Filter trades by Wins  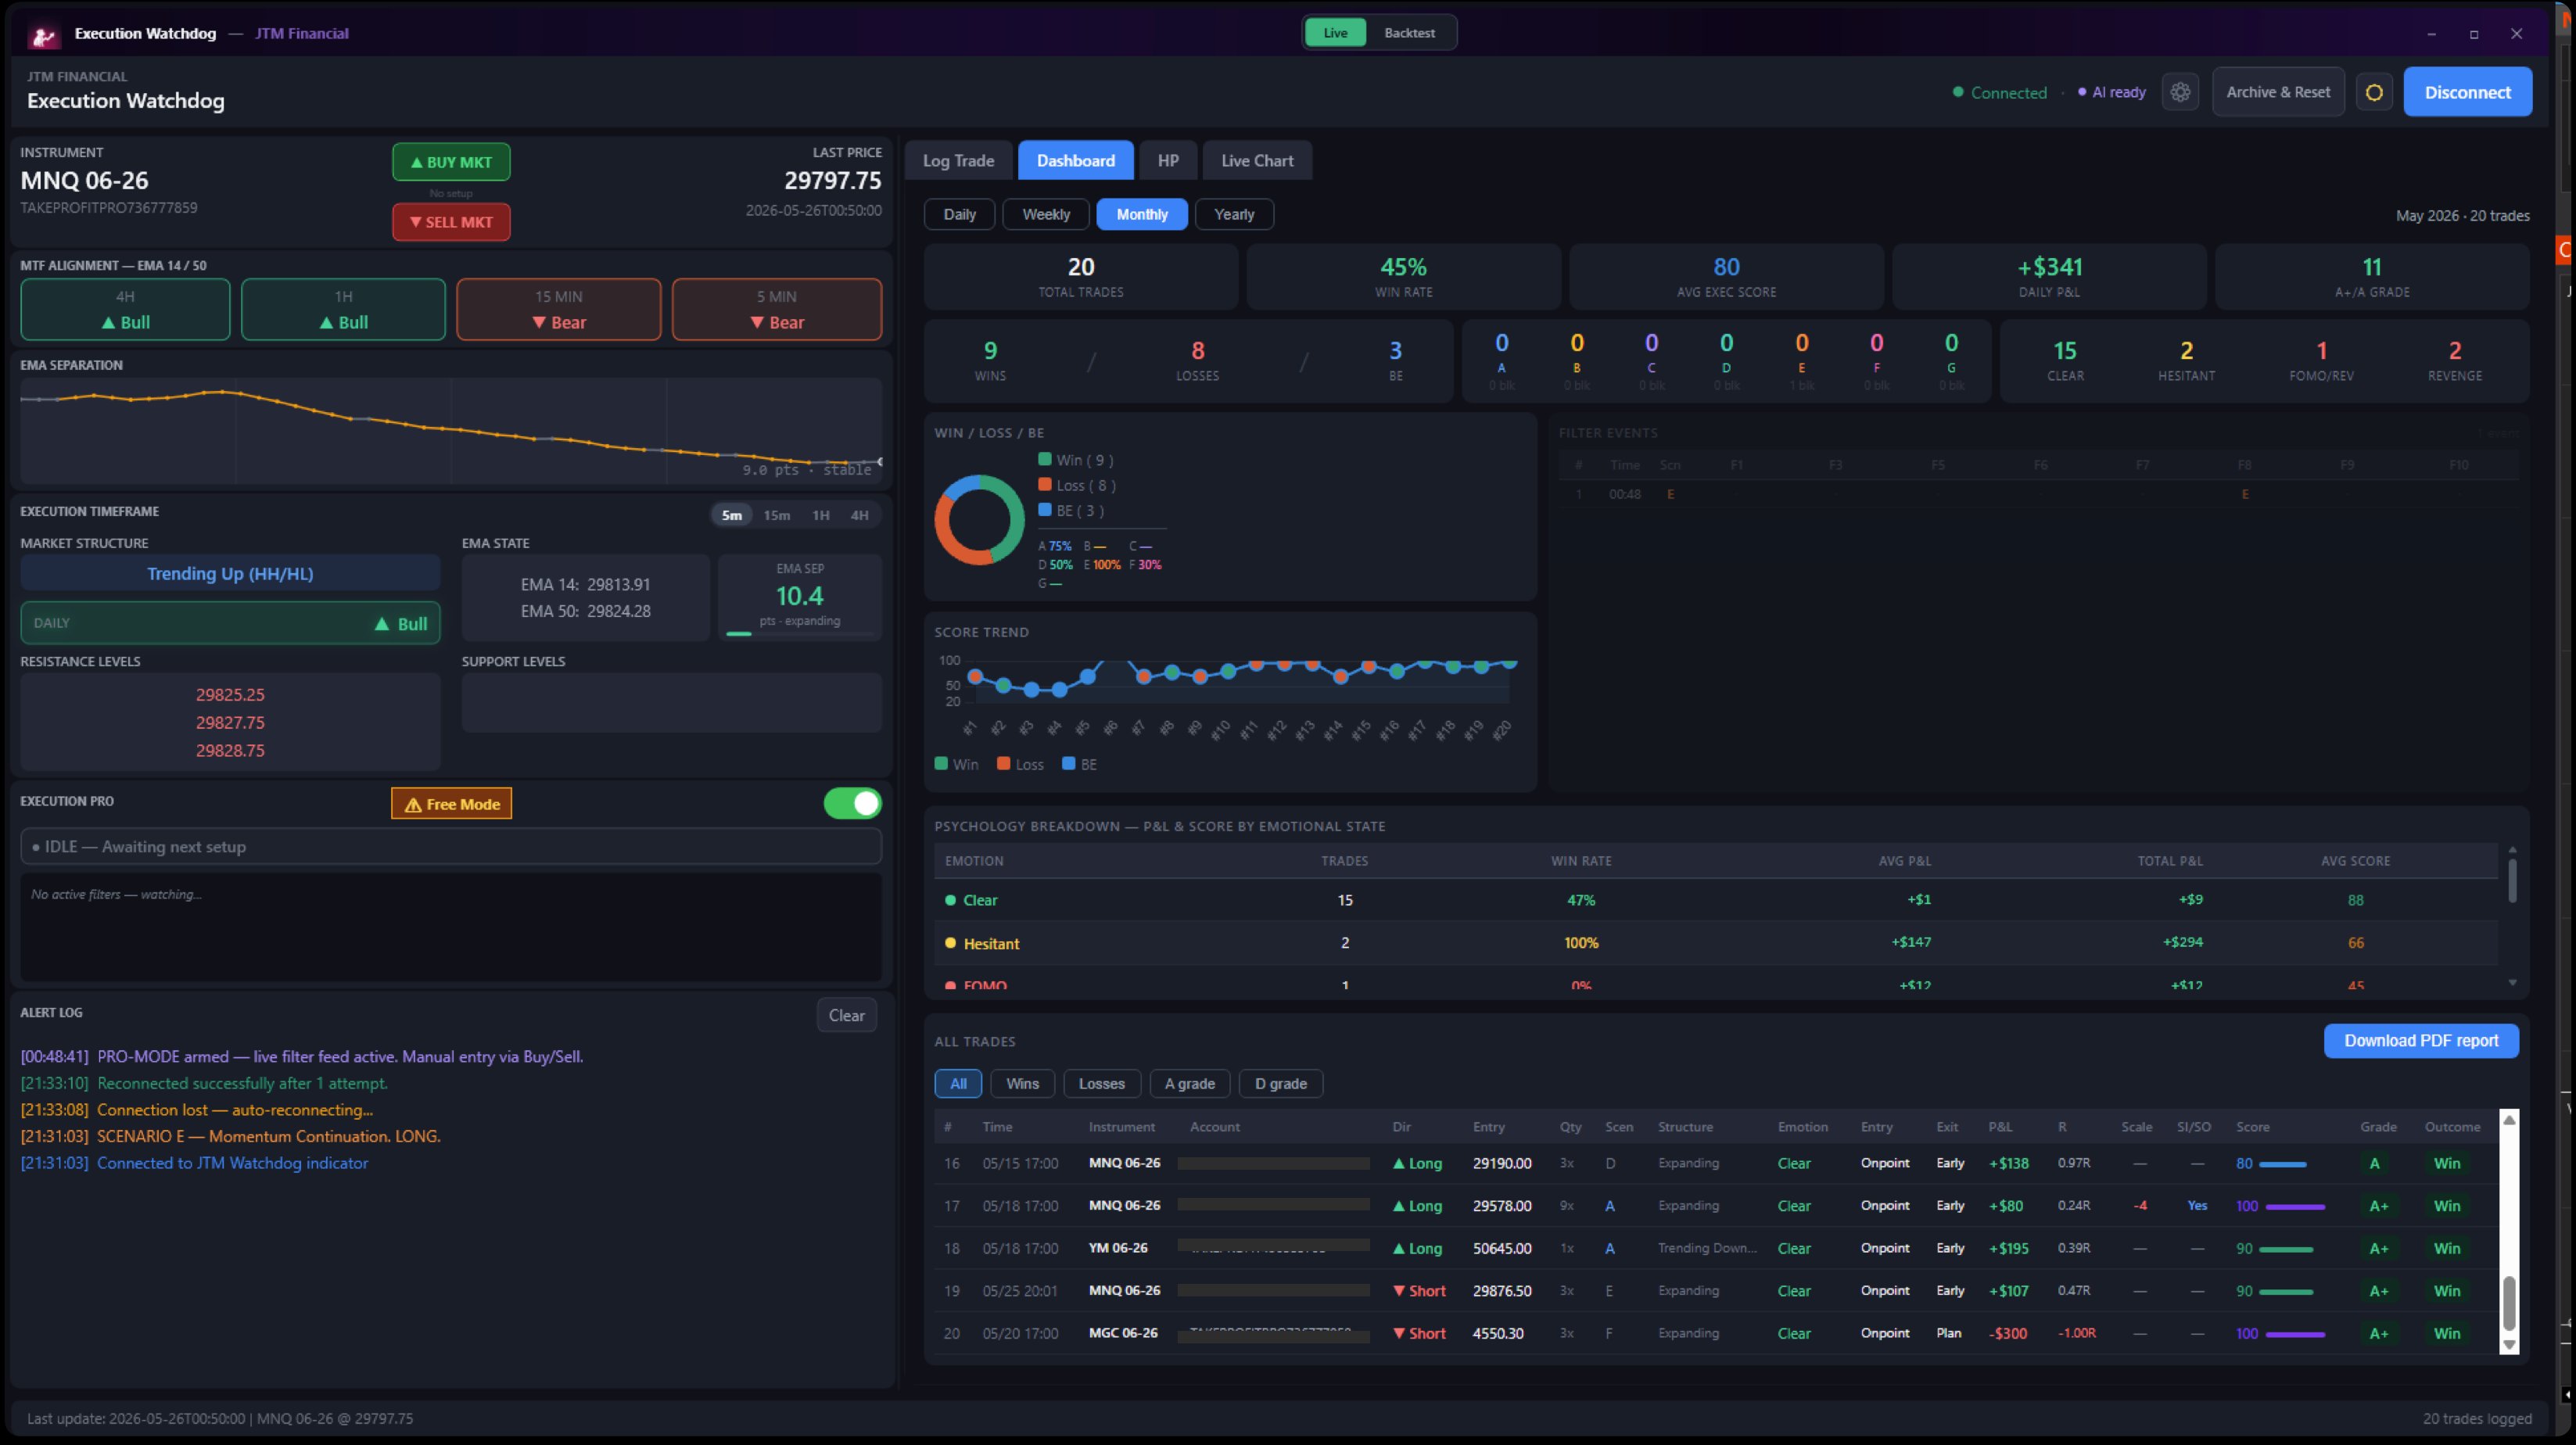pos(1022,1084)
